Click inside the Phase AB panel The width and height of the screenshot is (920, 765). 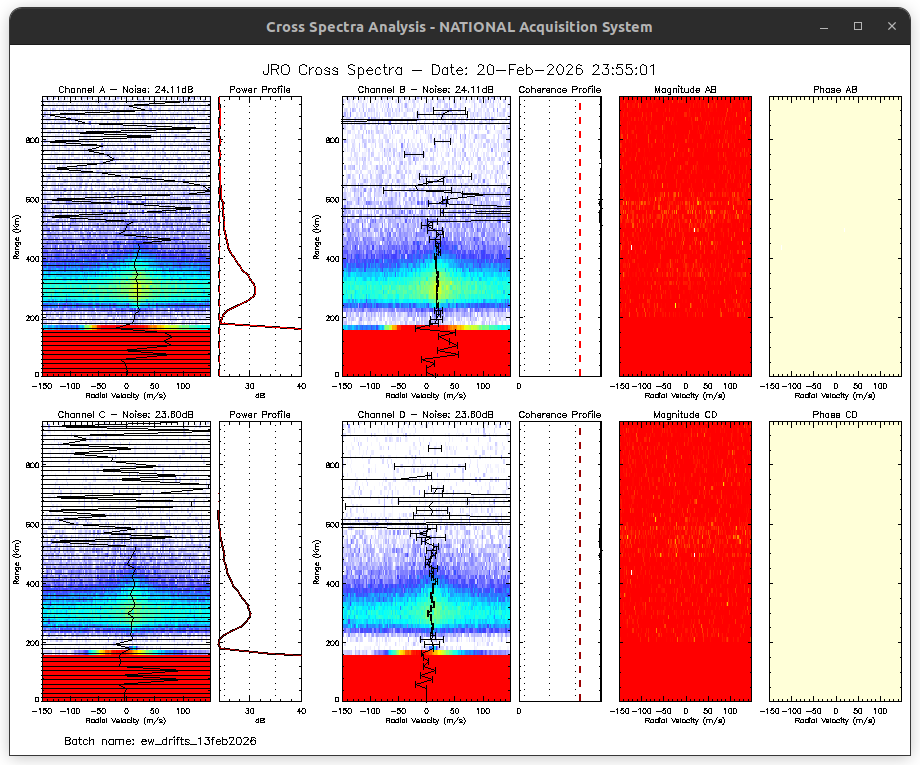pos(834,236)
